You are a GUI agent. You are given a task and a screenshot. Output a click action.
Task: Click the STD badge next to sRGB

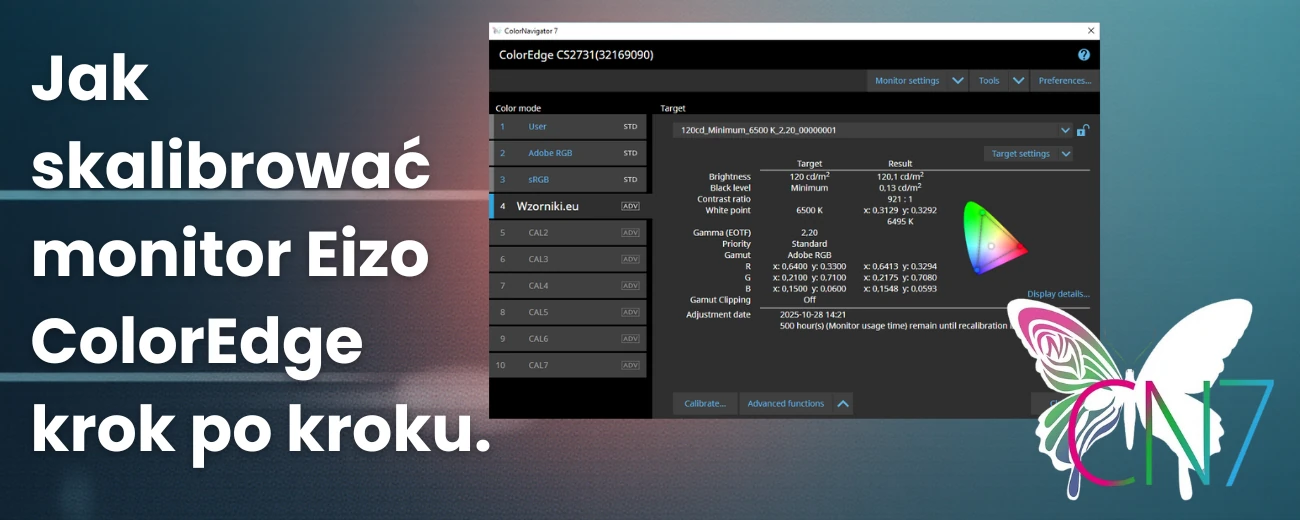[630, 180]
